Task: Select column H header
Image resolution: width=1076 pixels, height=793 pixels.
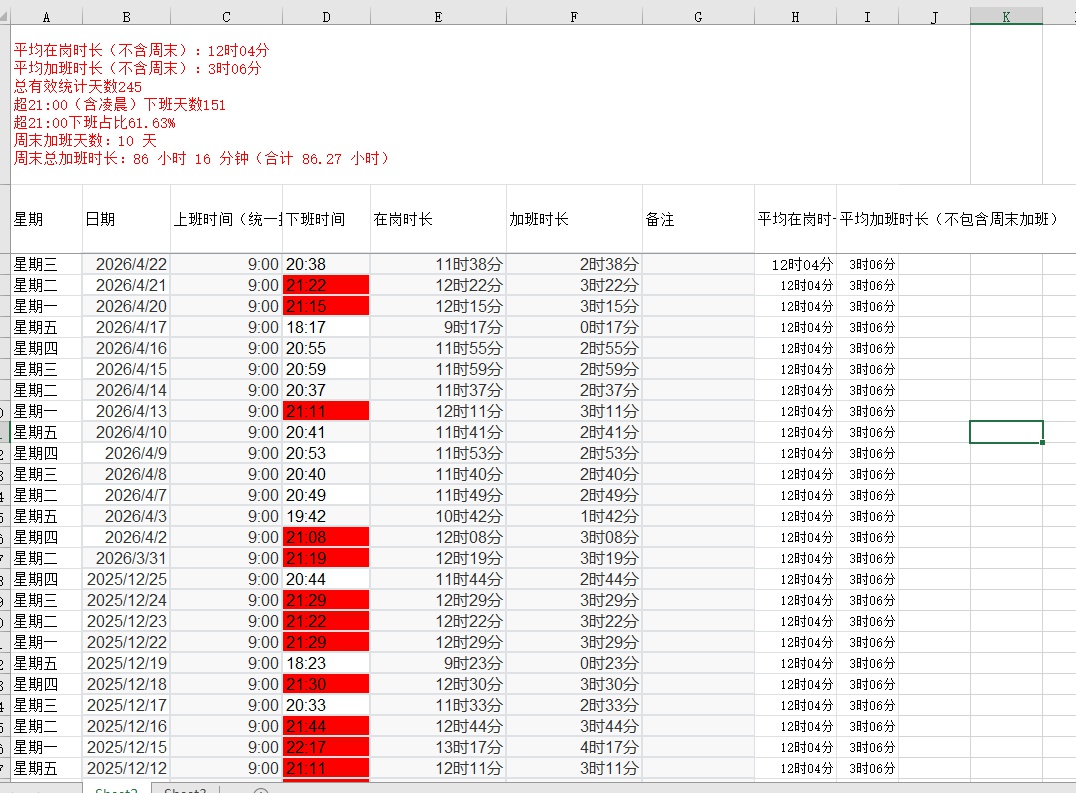Action: (795, 17)
